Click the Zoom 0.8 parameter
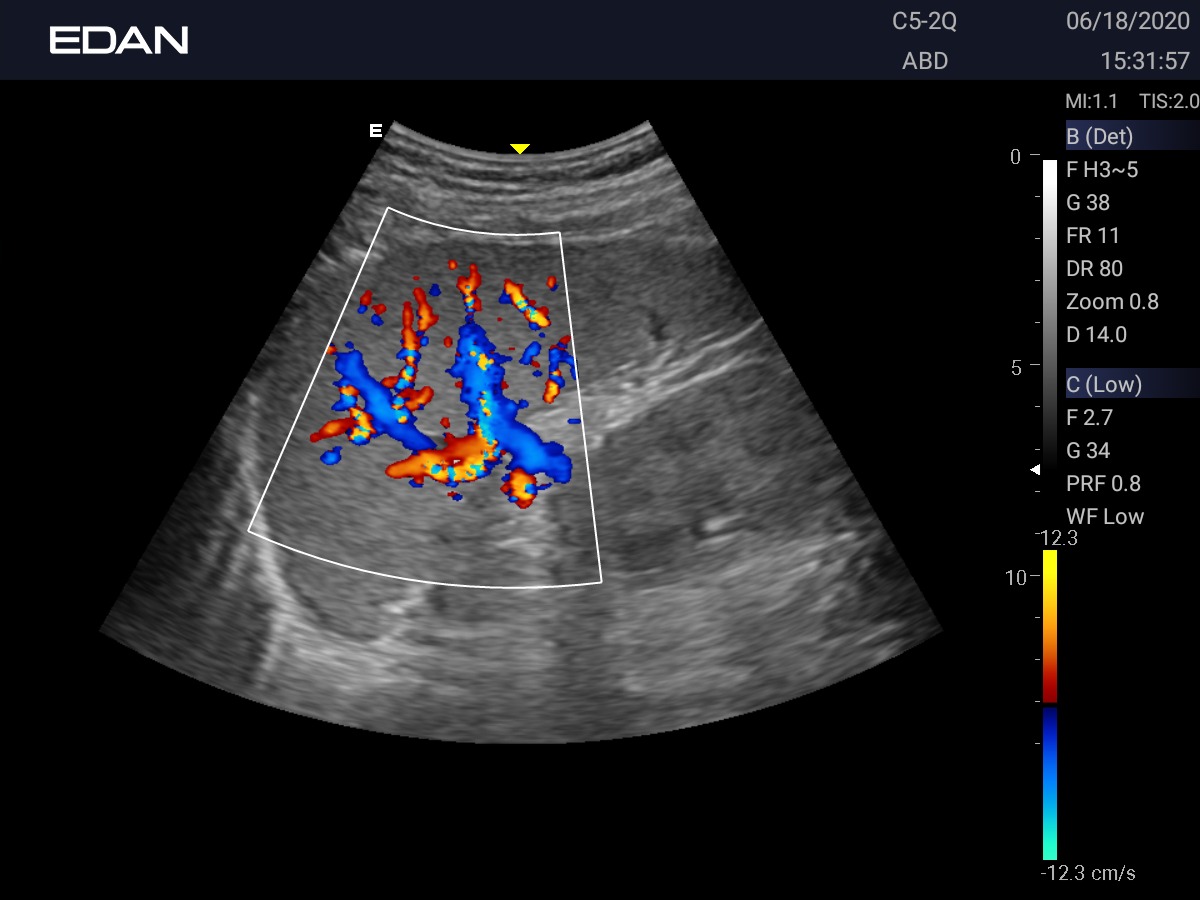Viewport: 1200px width, 900px height. coord(1112,302)
